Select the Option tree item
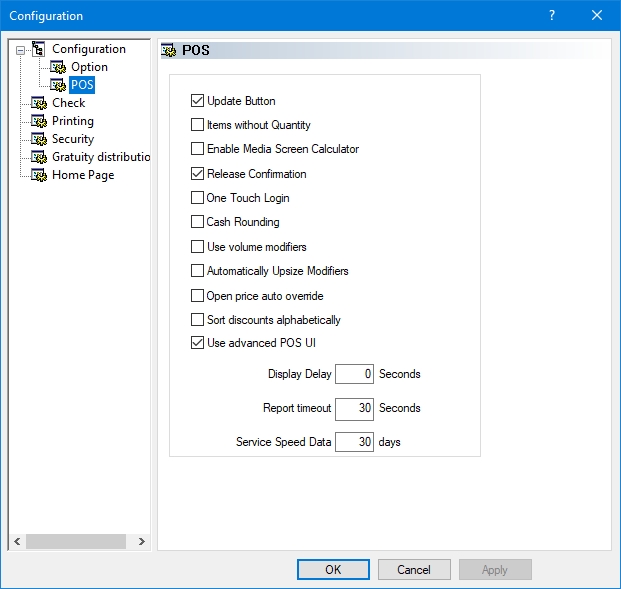Image resolution: width=621 pixels, height=589 pixels. (89, 67)
